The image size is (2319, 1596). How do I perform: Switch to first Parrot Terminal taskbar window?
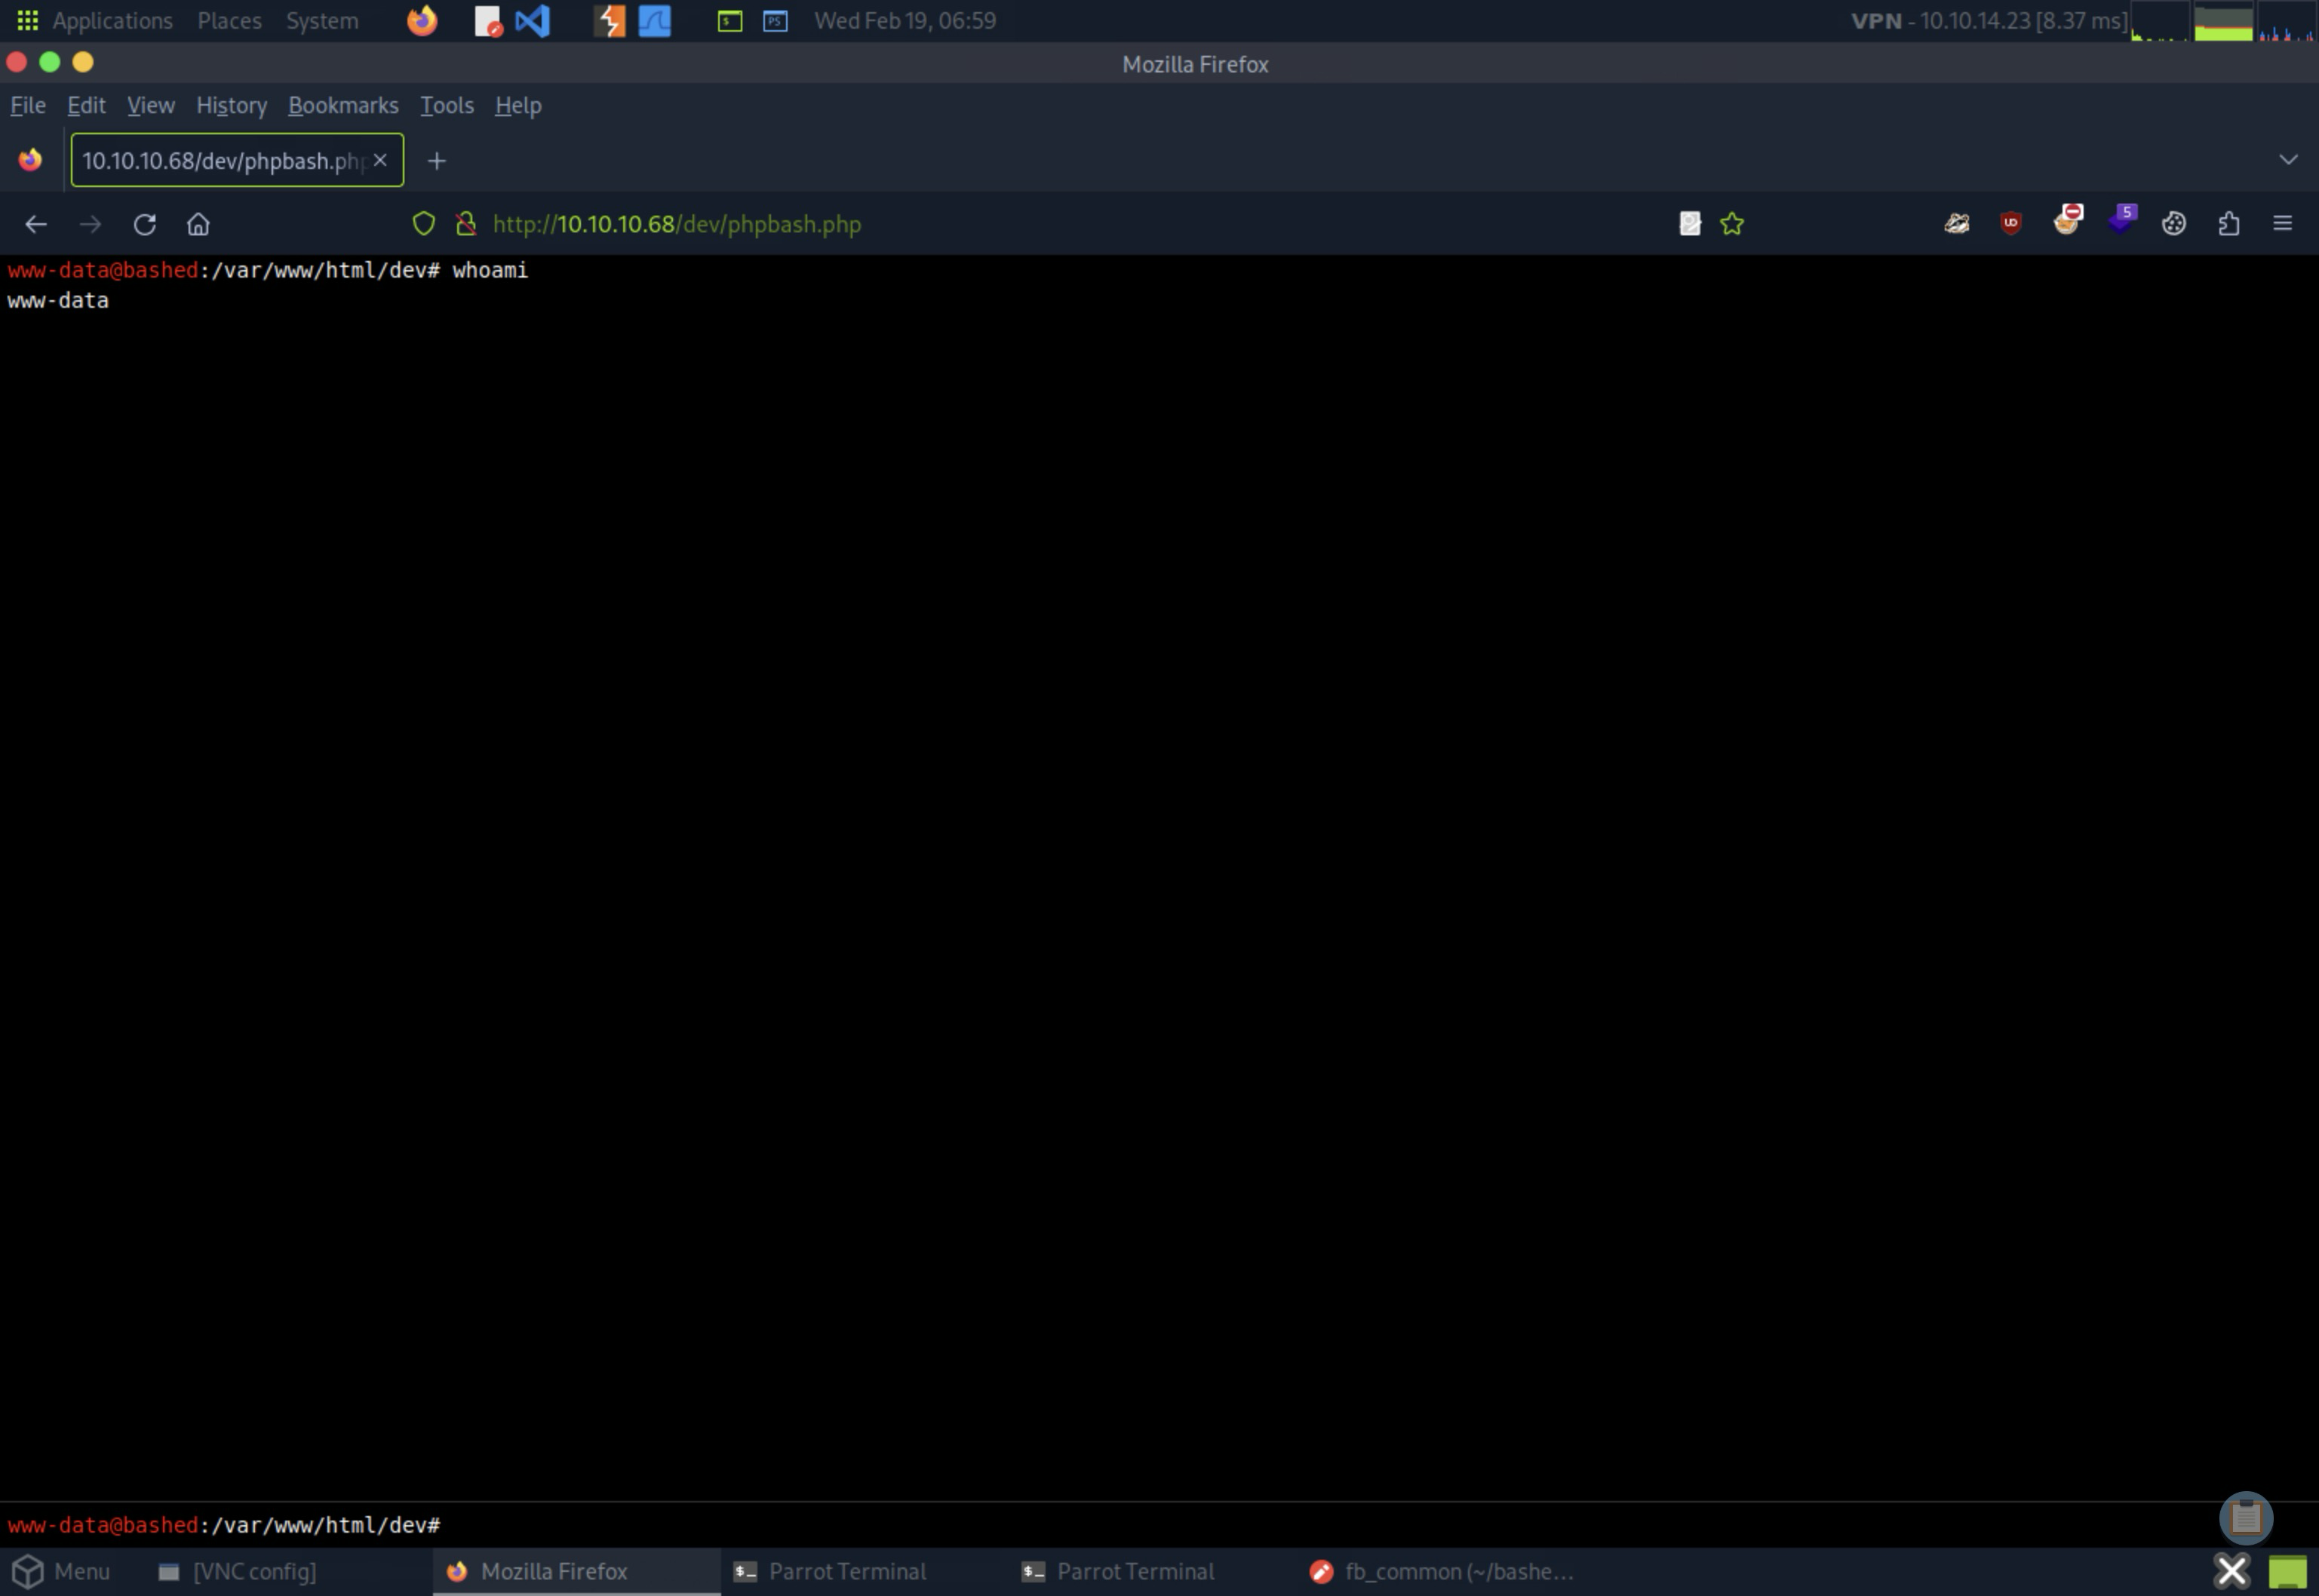[829, 1571]
